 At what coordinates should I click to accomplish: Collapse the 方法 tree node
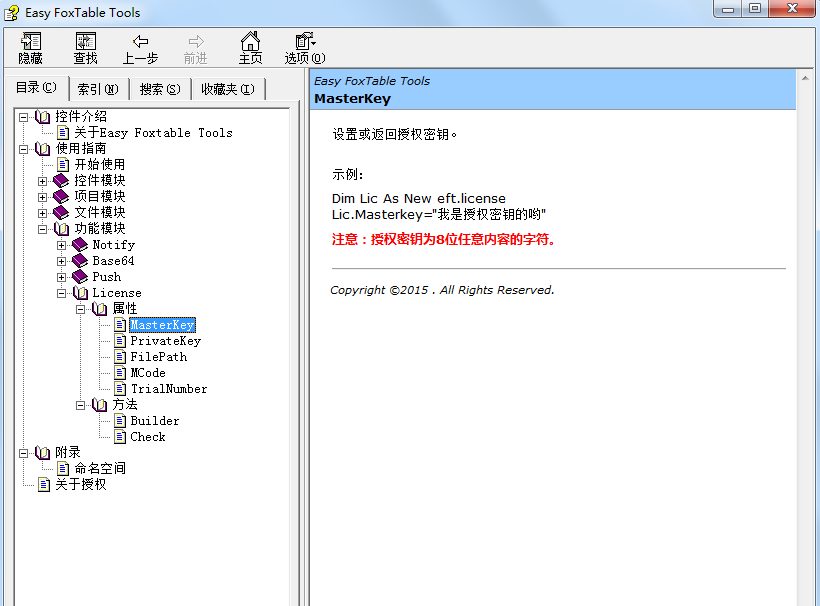[81, 405]
